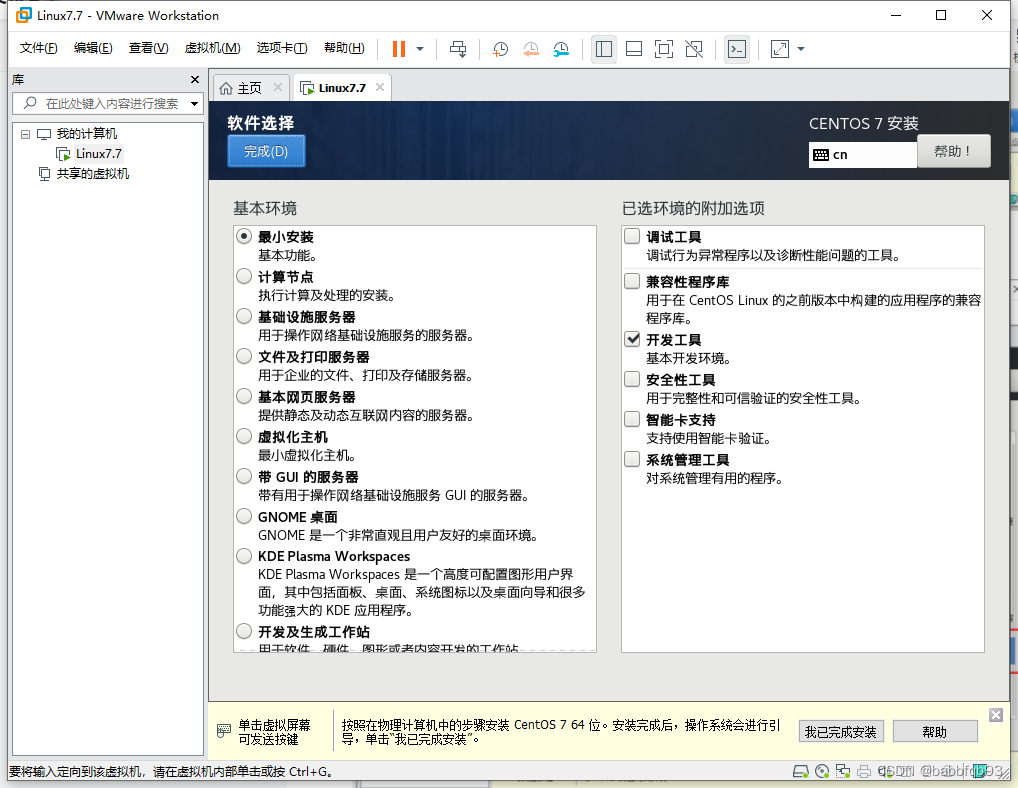The width and height of the screenshot is (1018, 788).
Task: Select Linux7.7 in the library tree
Action: click(98, 154)
